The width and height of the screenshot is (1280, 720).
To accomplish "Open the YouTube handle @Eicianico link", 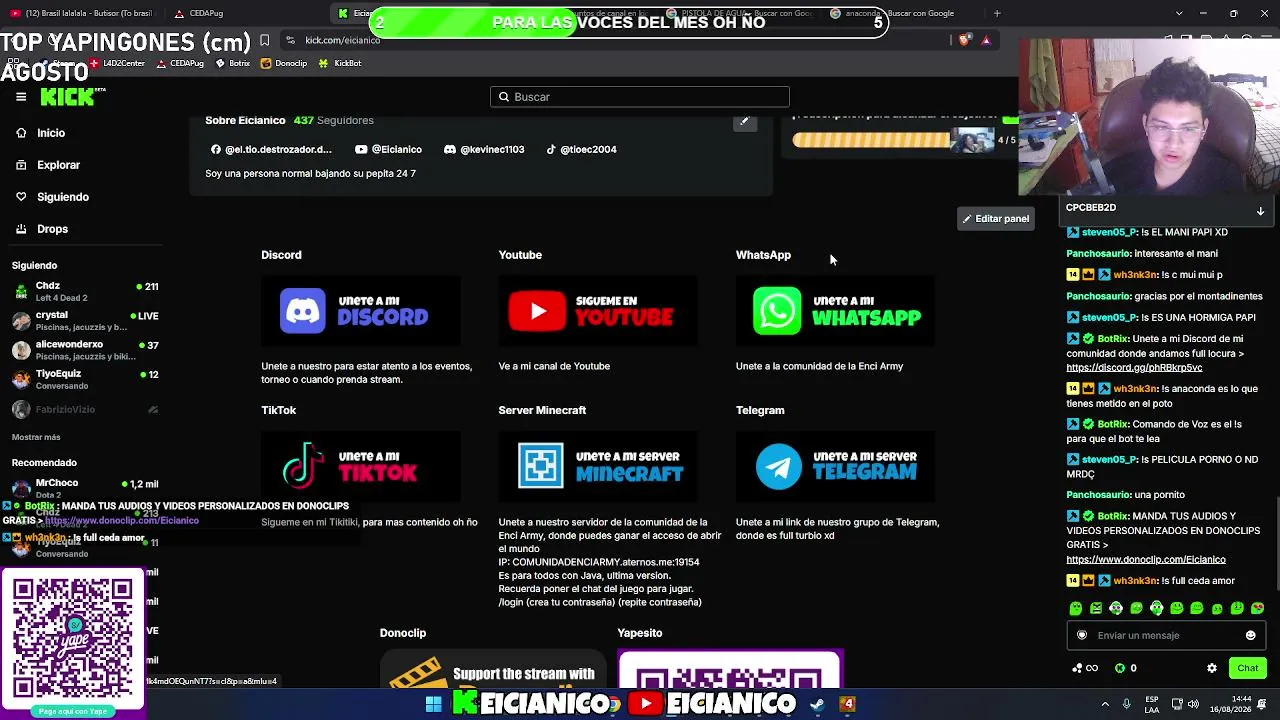I will click(388, 149).
